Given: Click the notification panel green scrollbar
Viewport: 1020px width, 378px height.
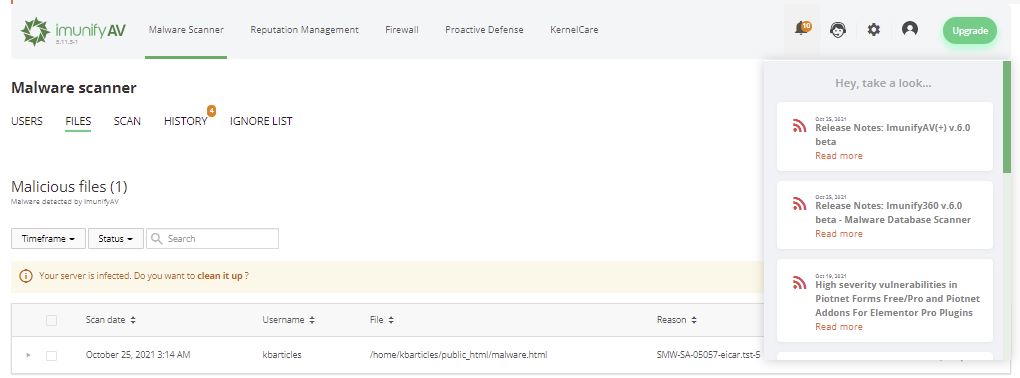Looking at the screenshot, I should [x=1007, y=117].
